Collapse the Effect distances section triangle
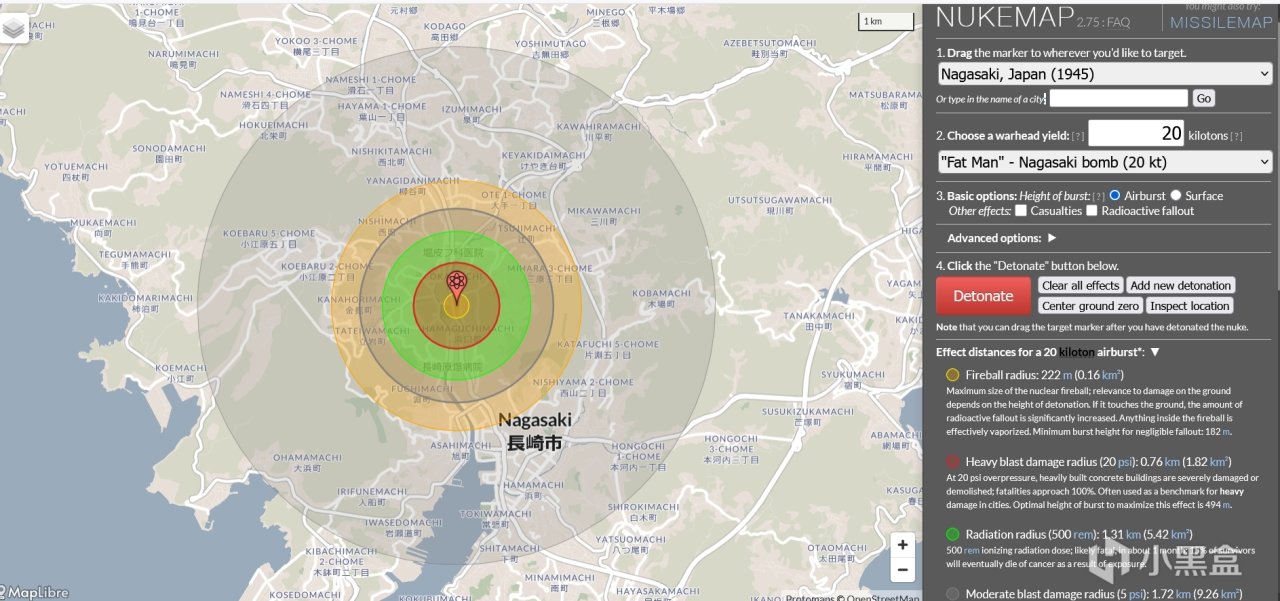This screenshot has width=1280, height=601. [1154, 352]
